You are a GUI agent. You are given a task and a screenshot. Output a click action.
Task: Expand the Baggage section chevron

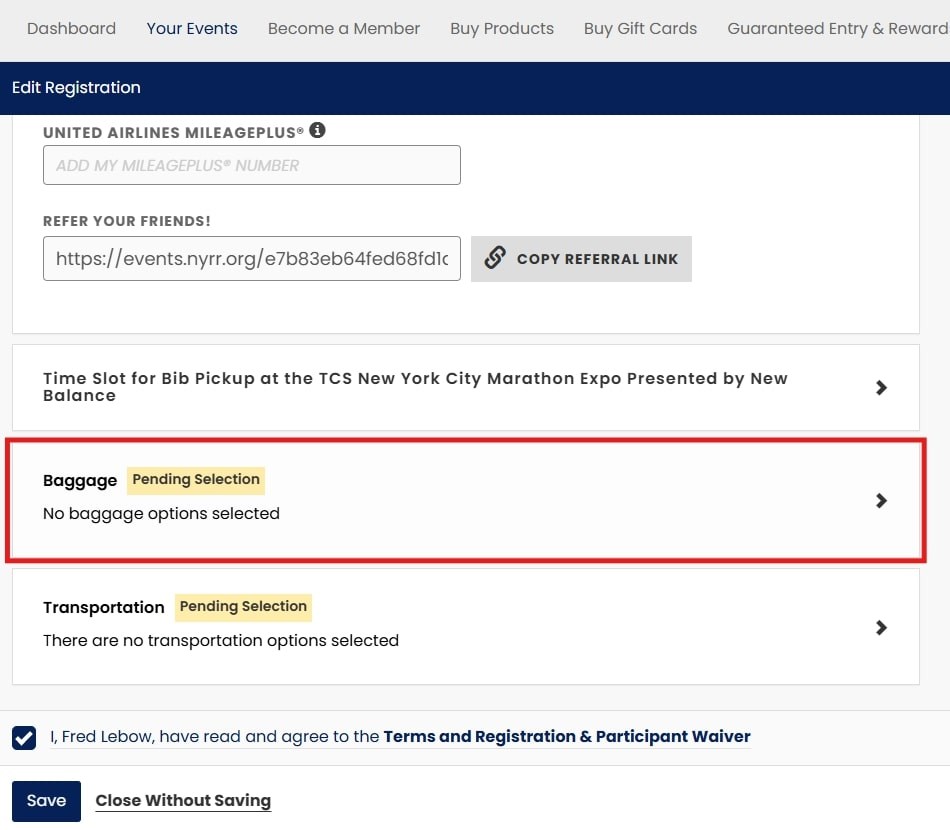click(881, 500)
